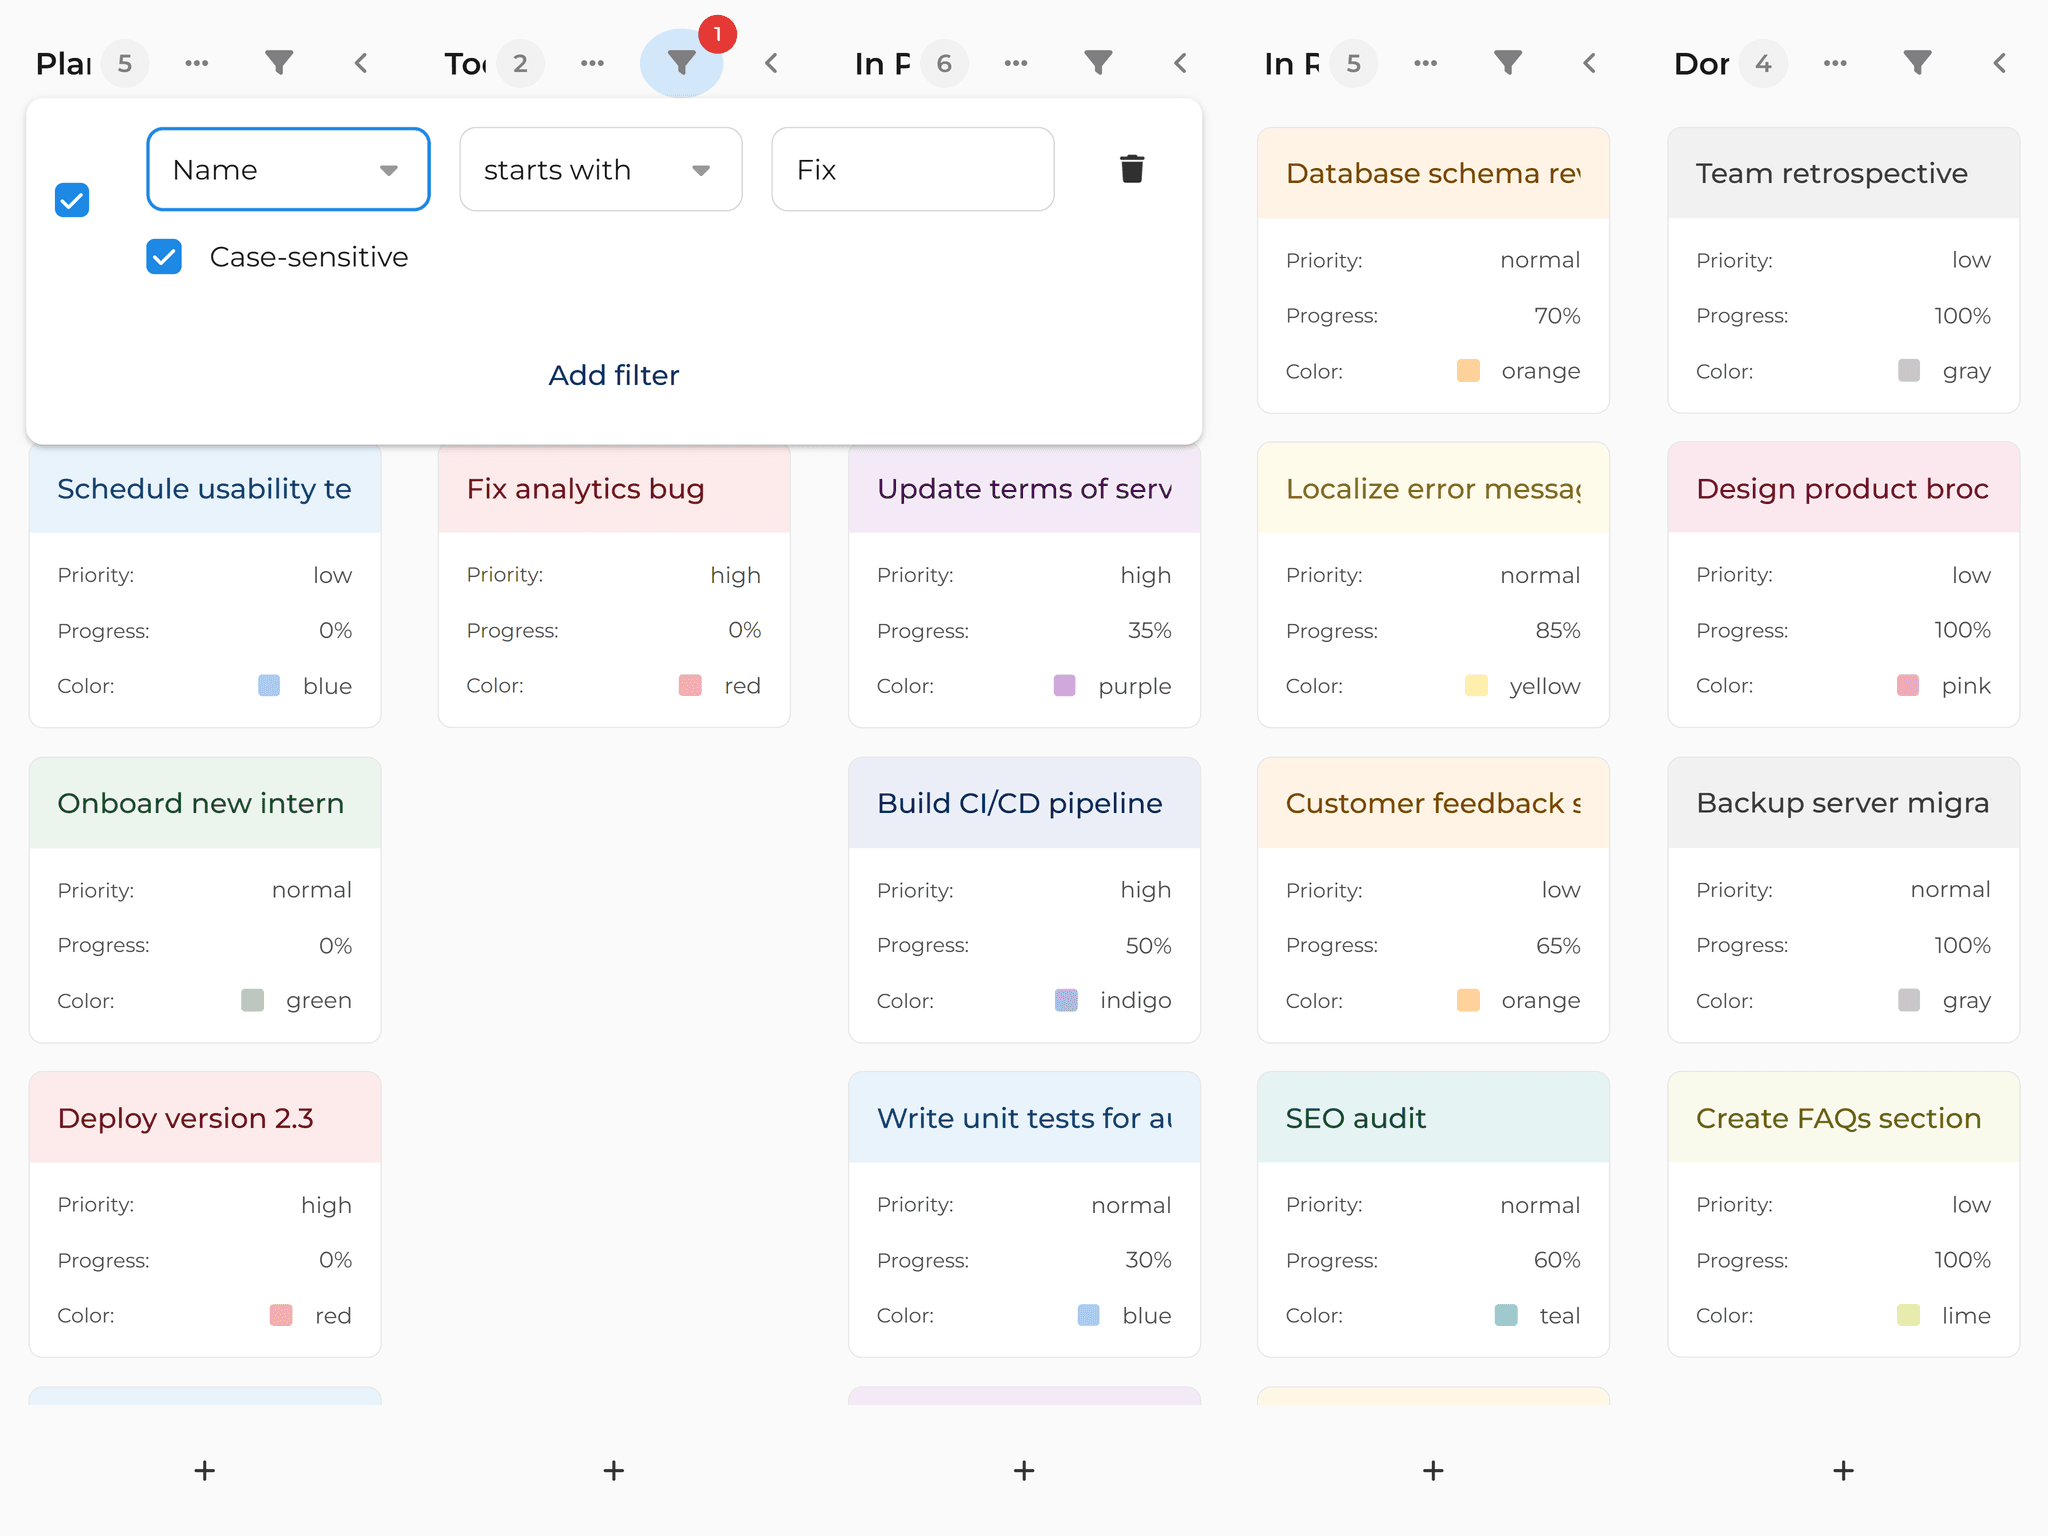Open filter for the Plan column
Screen dimensions: 2048x1536
(x=279, y=63)
